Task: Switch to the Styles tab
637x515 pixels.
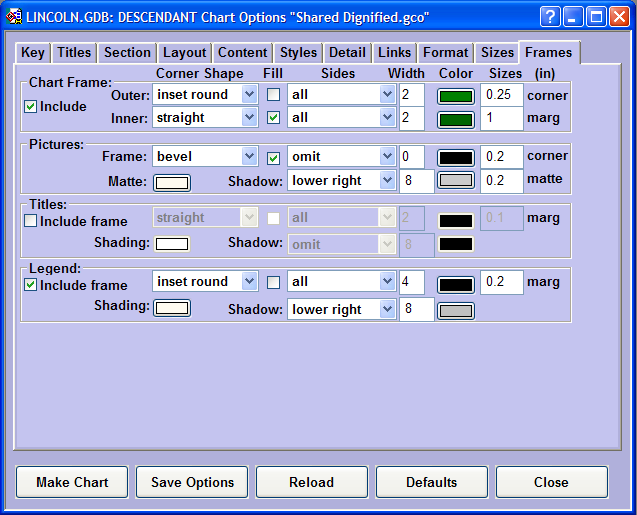Action: (298, 53)
